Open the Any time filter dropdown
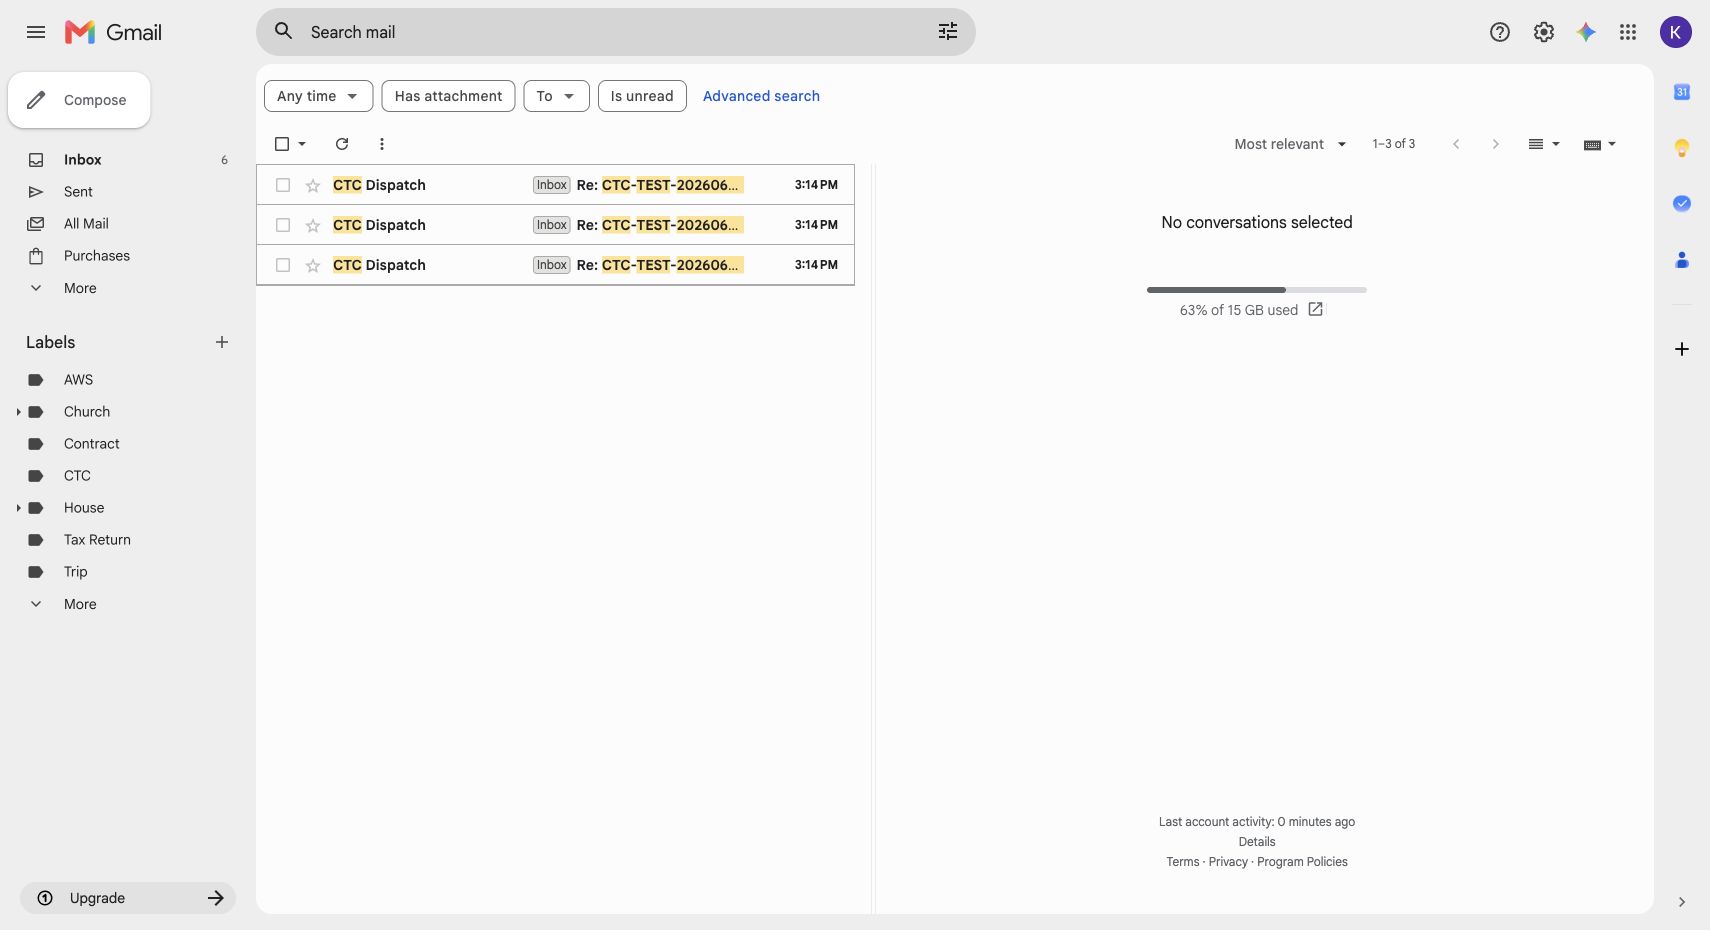Screen dimensions: 1710x930 coord(318,96)
